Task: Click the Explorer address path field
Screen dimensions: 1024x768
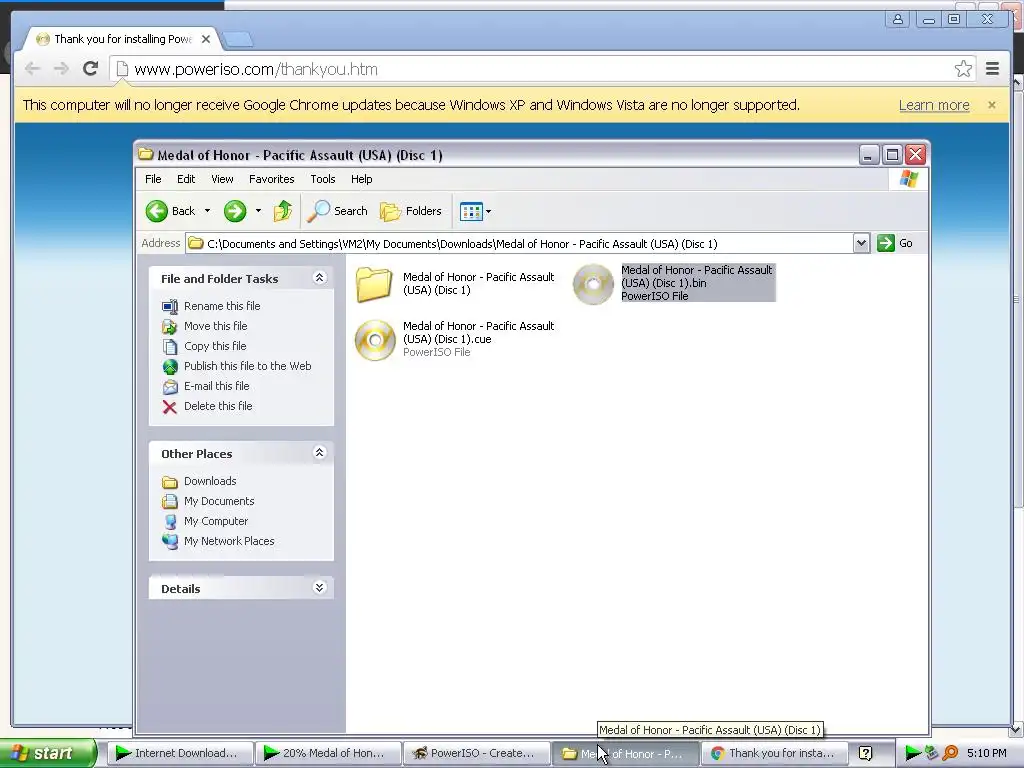Action: (519, 244)
